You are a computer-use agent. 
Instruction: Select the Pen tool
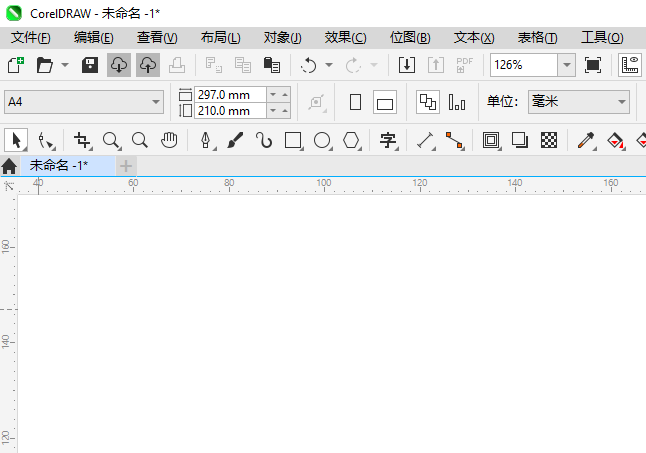click(x=206, y=140)
